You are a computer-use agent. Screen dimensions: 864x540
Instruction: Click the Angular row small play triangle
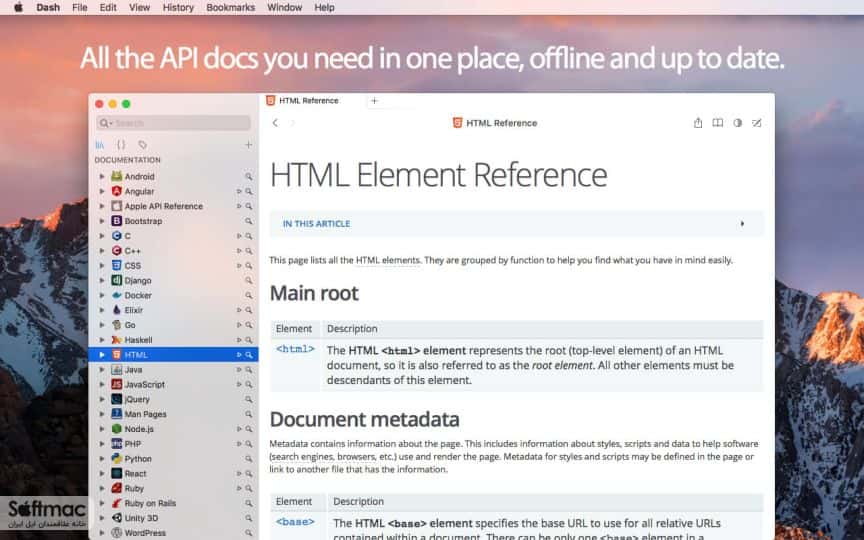point(239,191)
